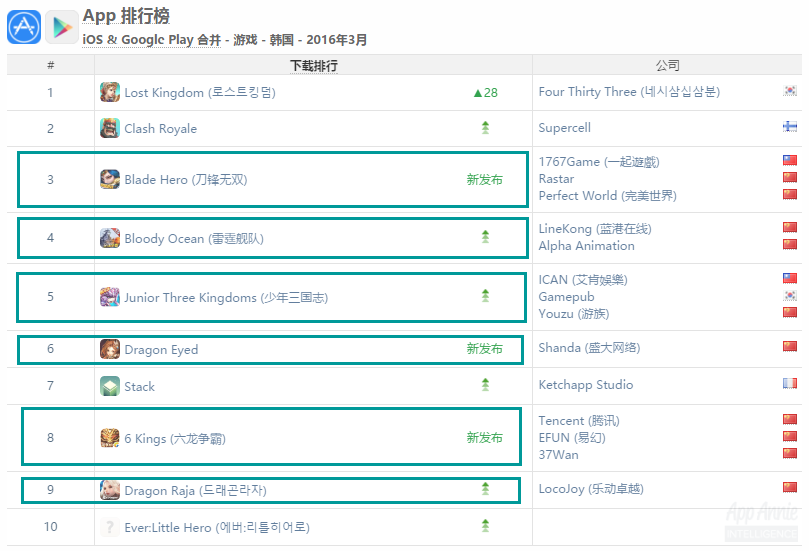Click the China flag beside Perfect World
809x551 pixels.
tap(790, 195)
